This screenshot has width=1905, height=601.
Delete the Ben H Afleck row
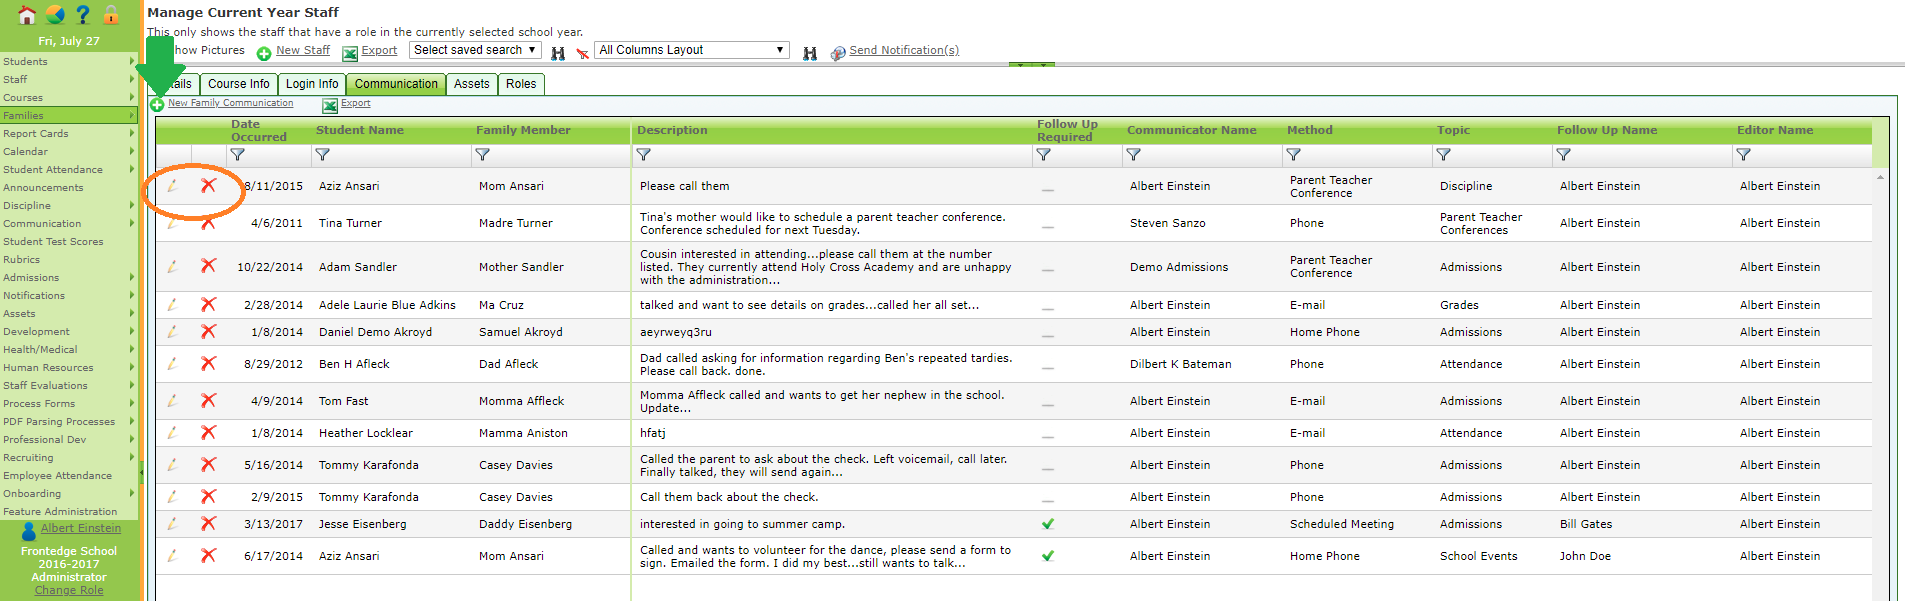coord(208,363)
